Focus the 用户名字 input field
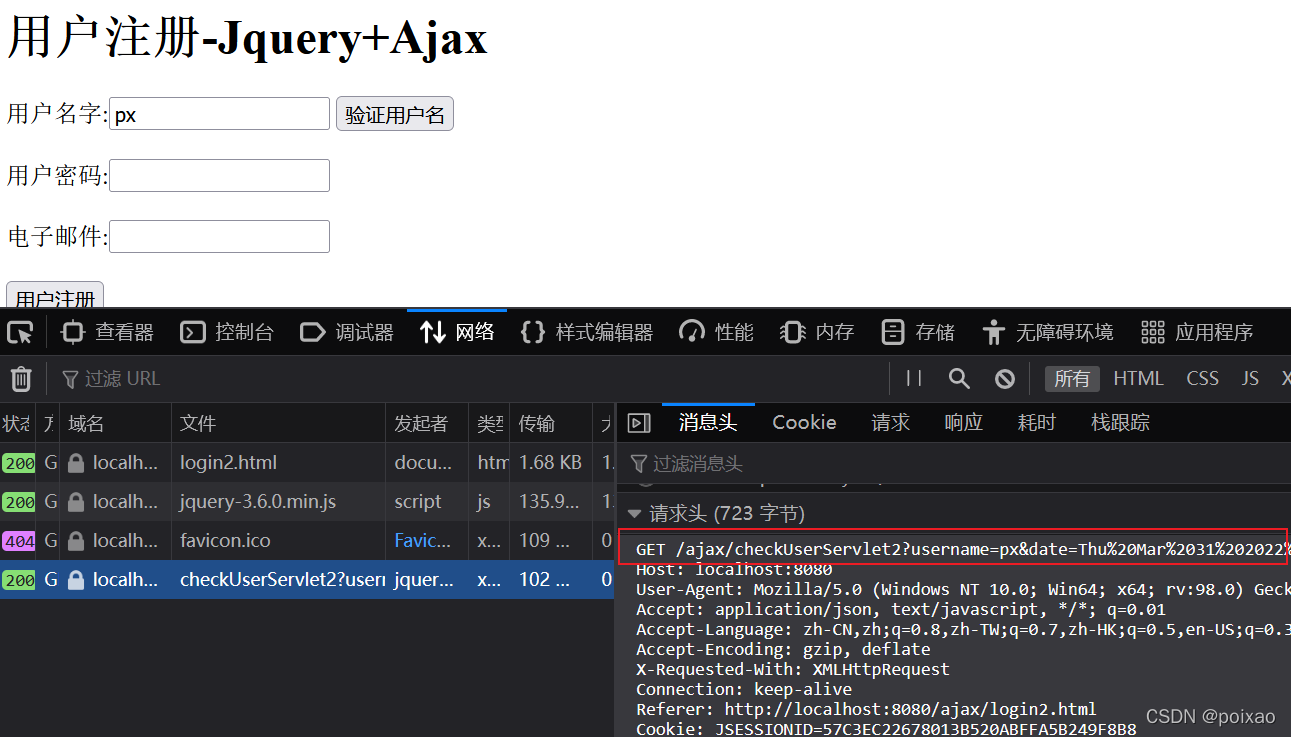 219,114
